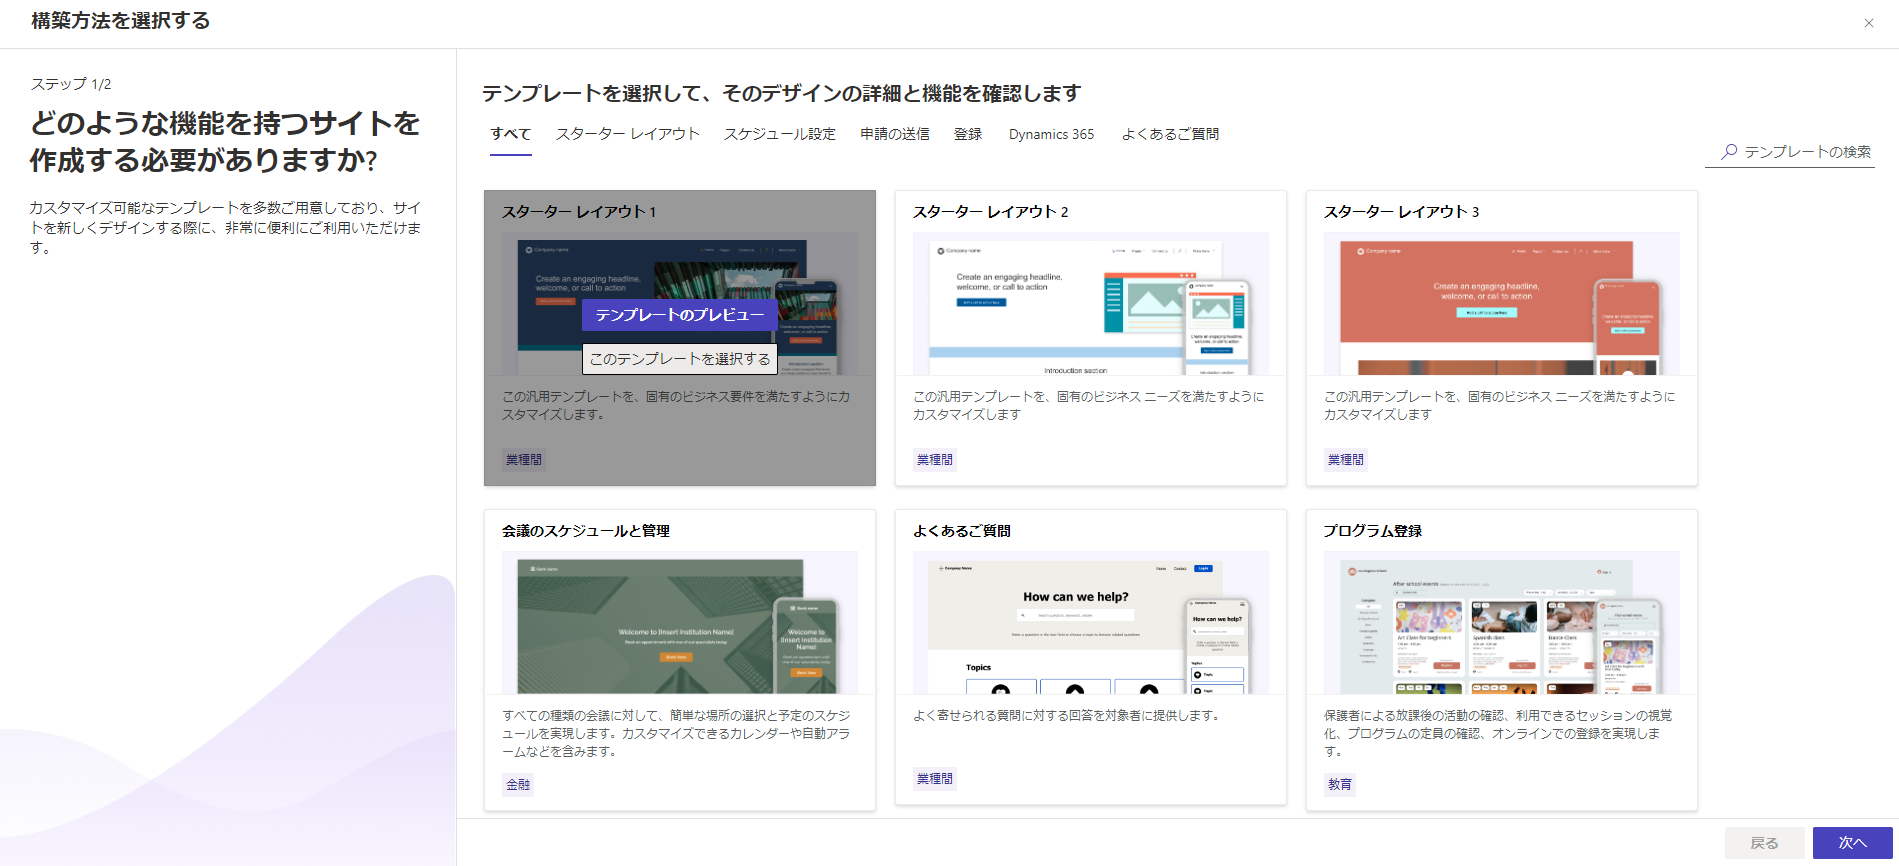The width and height of the screenshot is (1899, 866).
Task: Click スターター レイアウト 1 title
Action: [x=579, y=212]
